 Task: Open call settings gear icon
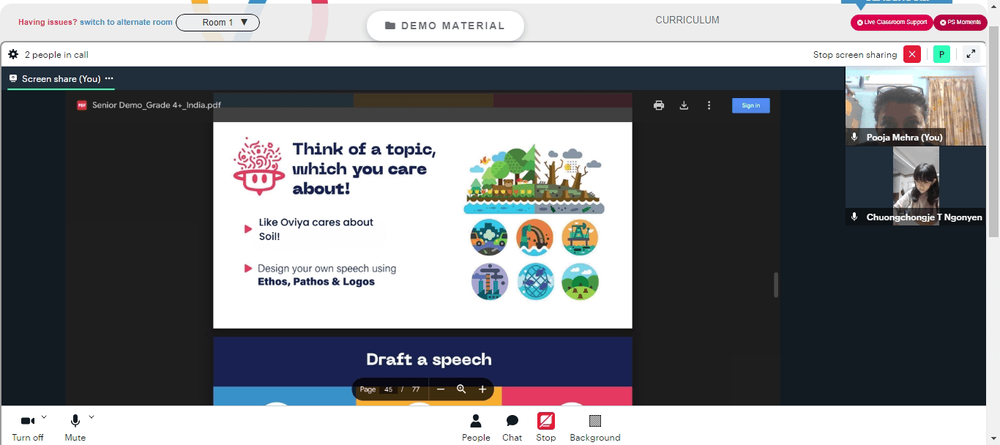pos(13,55)
